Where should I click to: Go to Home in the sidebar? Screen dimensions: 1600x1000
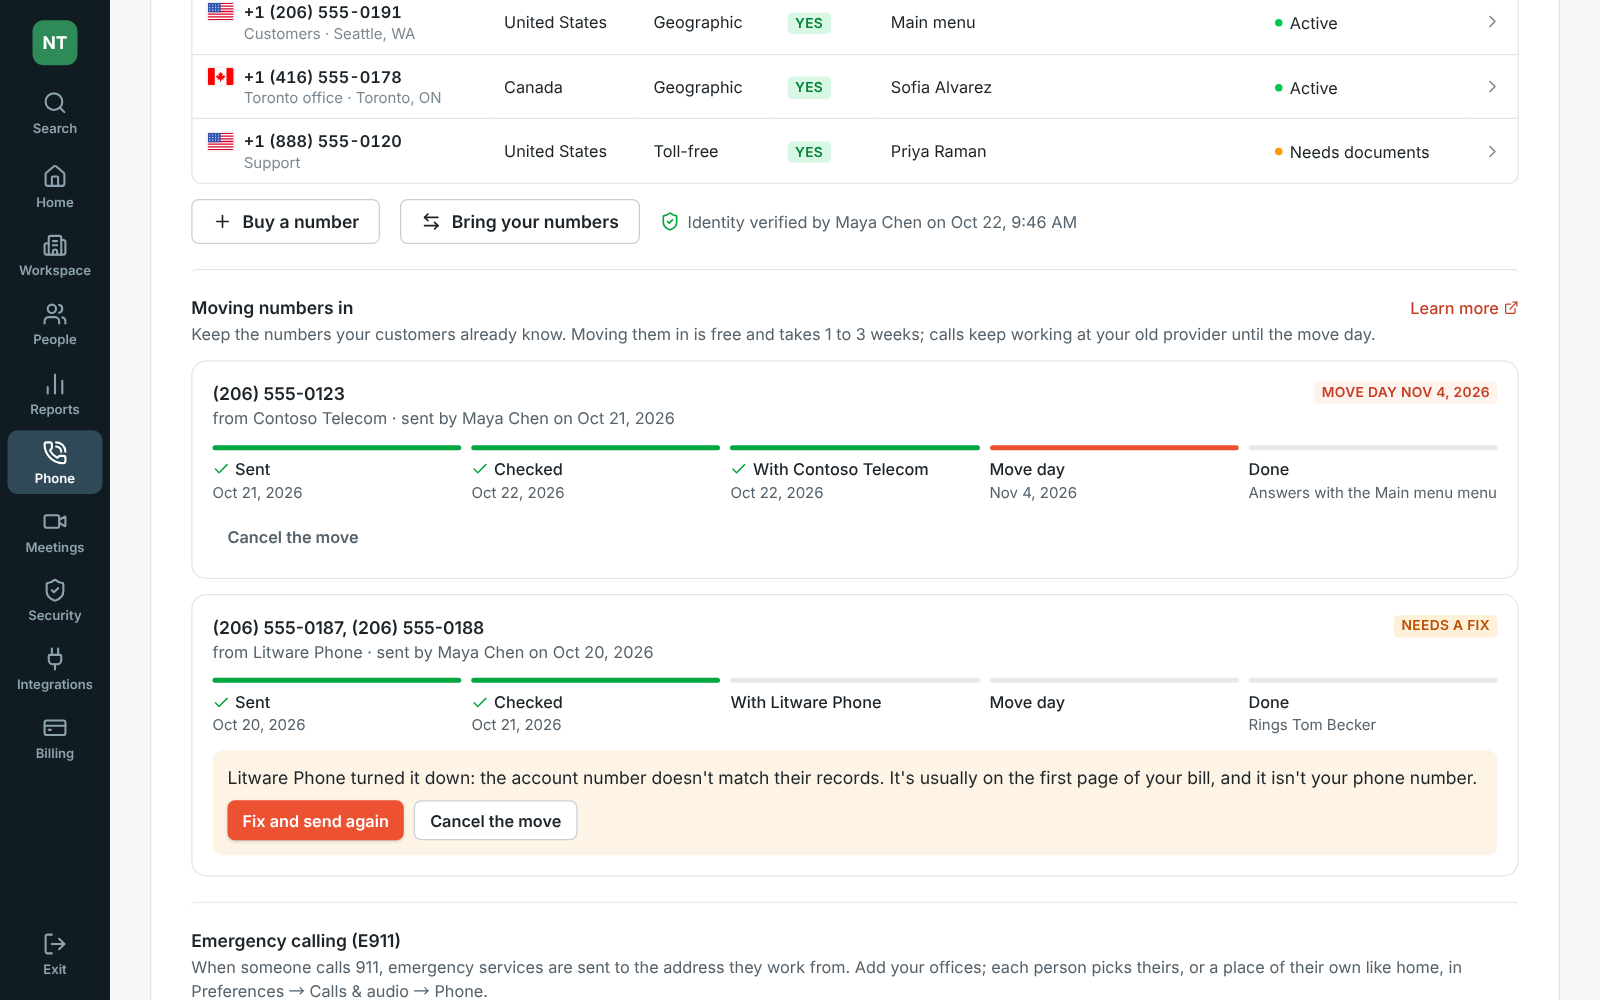(55, 187)
